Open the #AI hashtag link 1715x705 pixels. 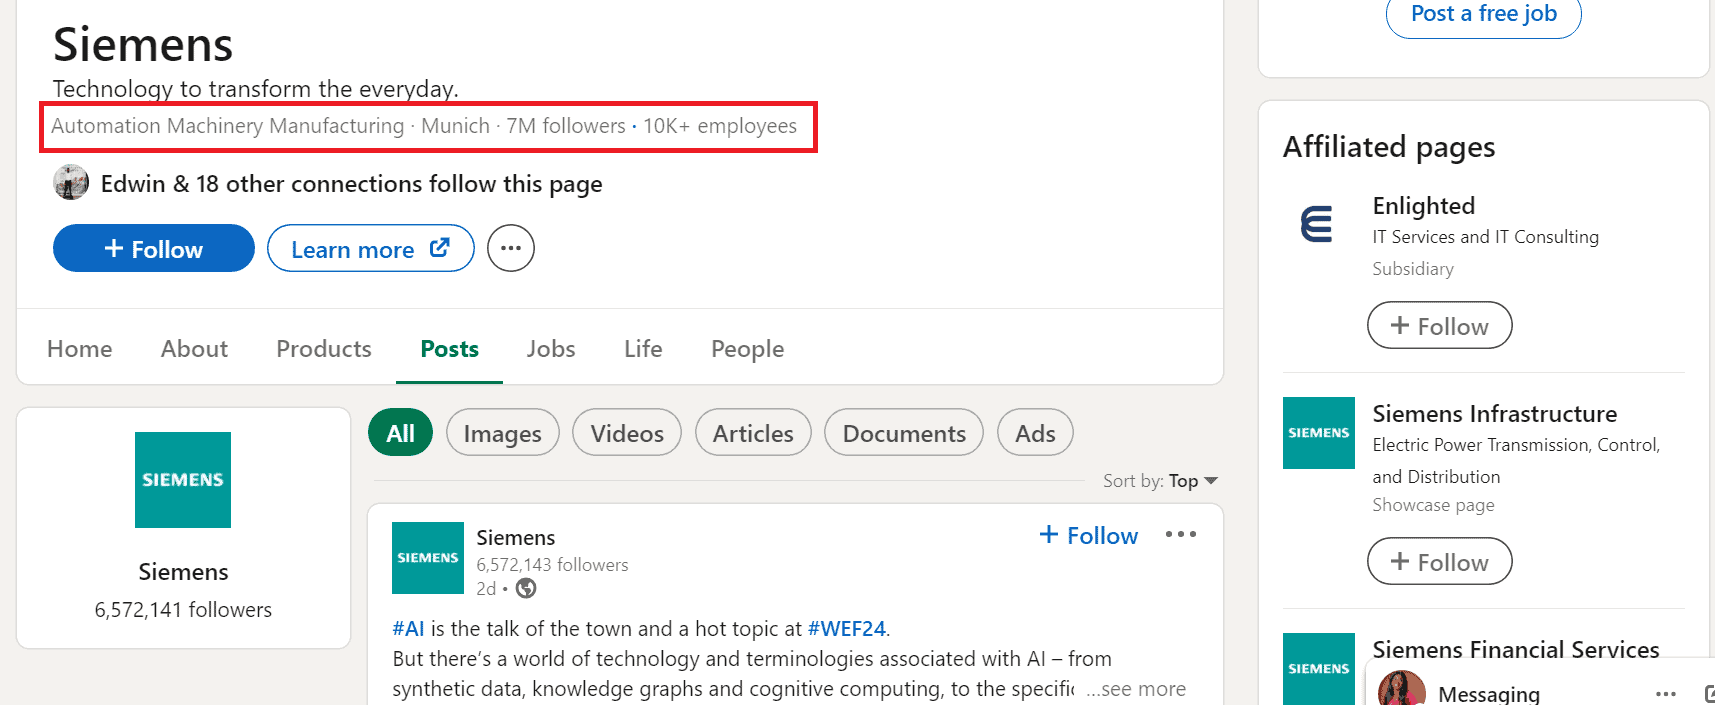click(408, 629)
